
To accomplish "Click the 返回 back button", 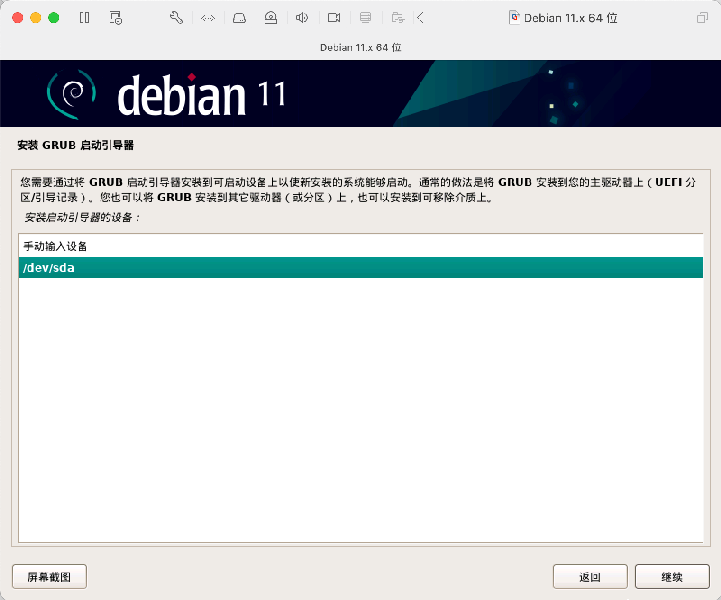I will pyautogui.click(x=590, y=577).
